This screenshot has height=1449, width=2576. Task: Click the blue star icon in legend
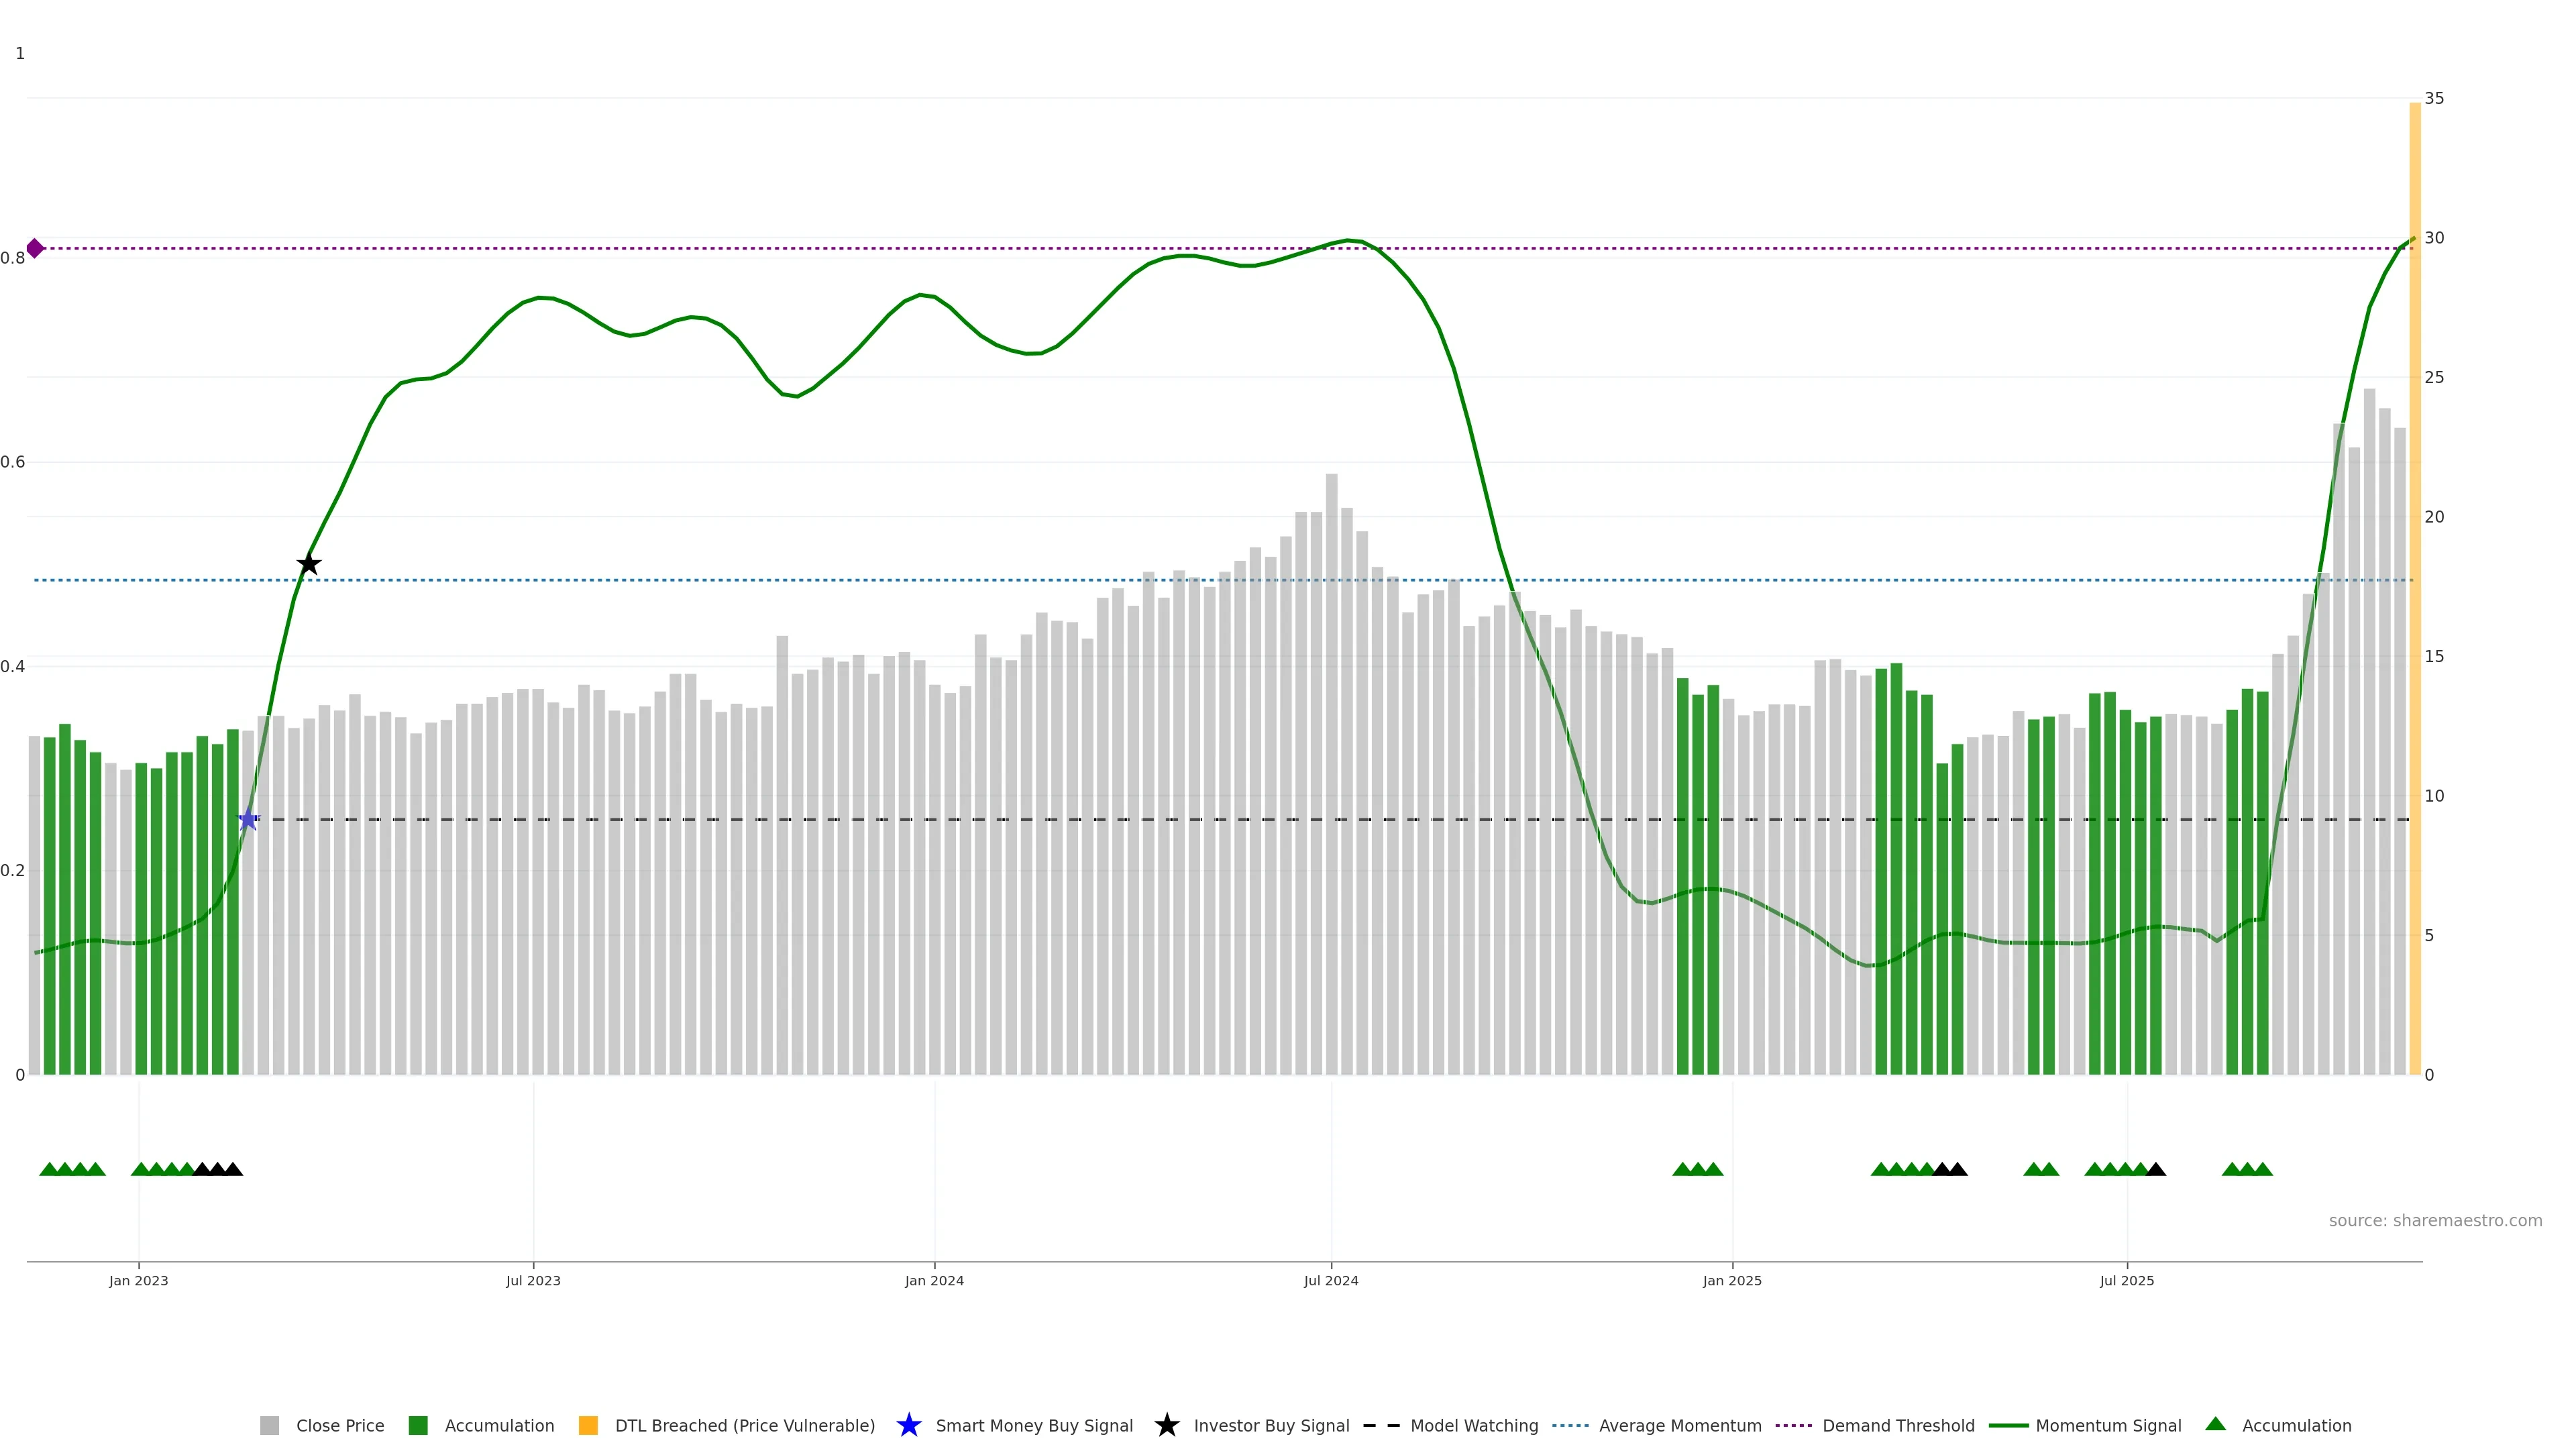(908, 1425)
